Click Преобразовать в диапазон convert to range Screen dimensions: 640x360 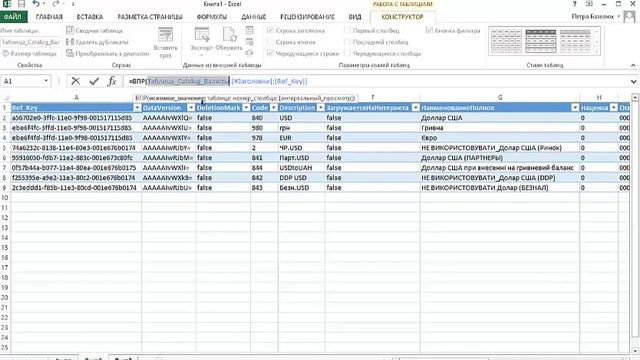[x=107, y=53]
